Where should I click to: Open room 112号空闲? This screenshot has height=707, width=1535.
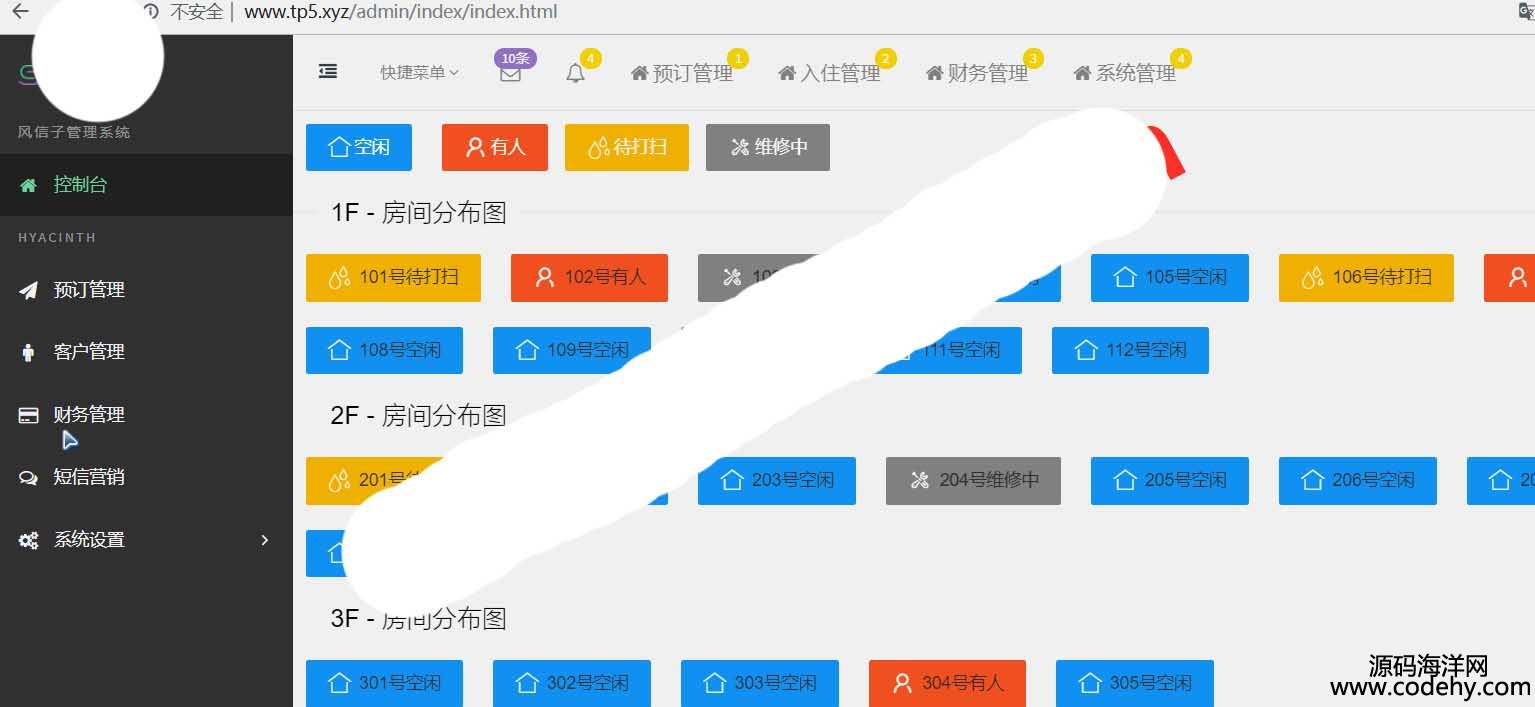(x=1130, y=350)
